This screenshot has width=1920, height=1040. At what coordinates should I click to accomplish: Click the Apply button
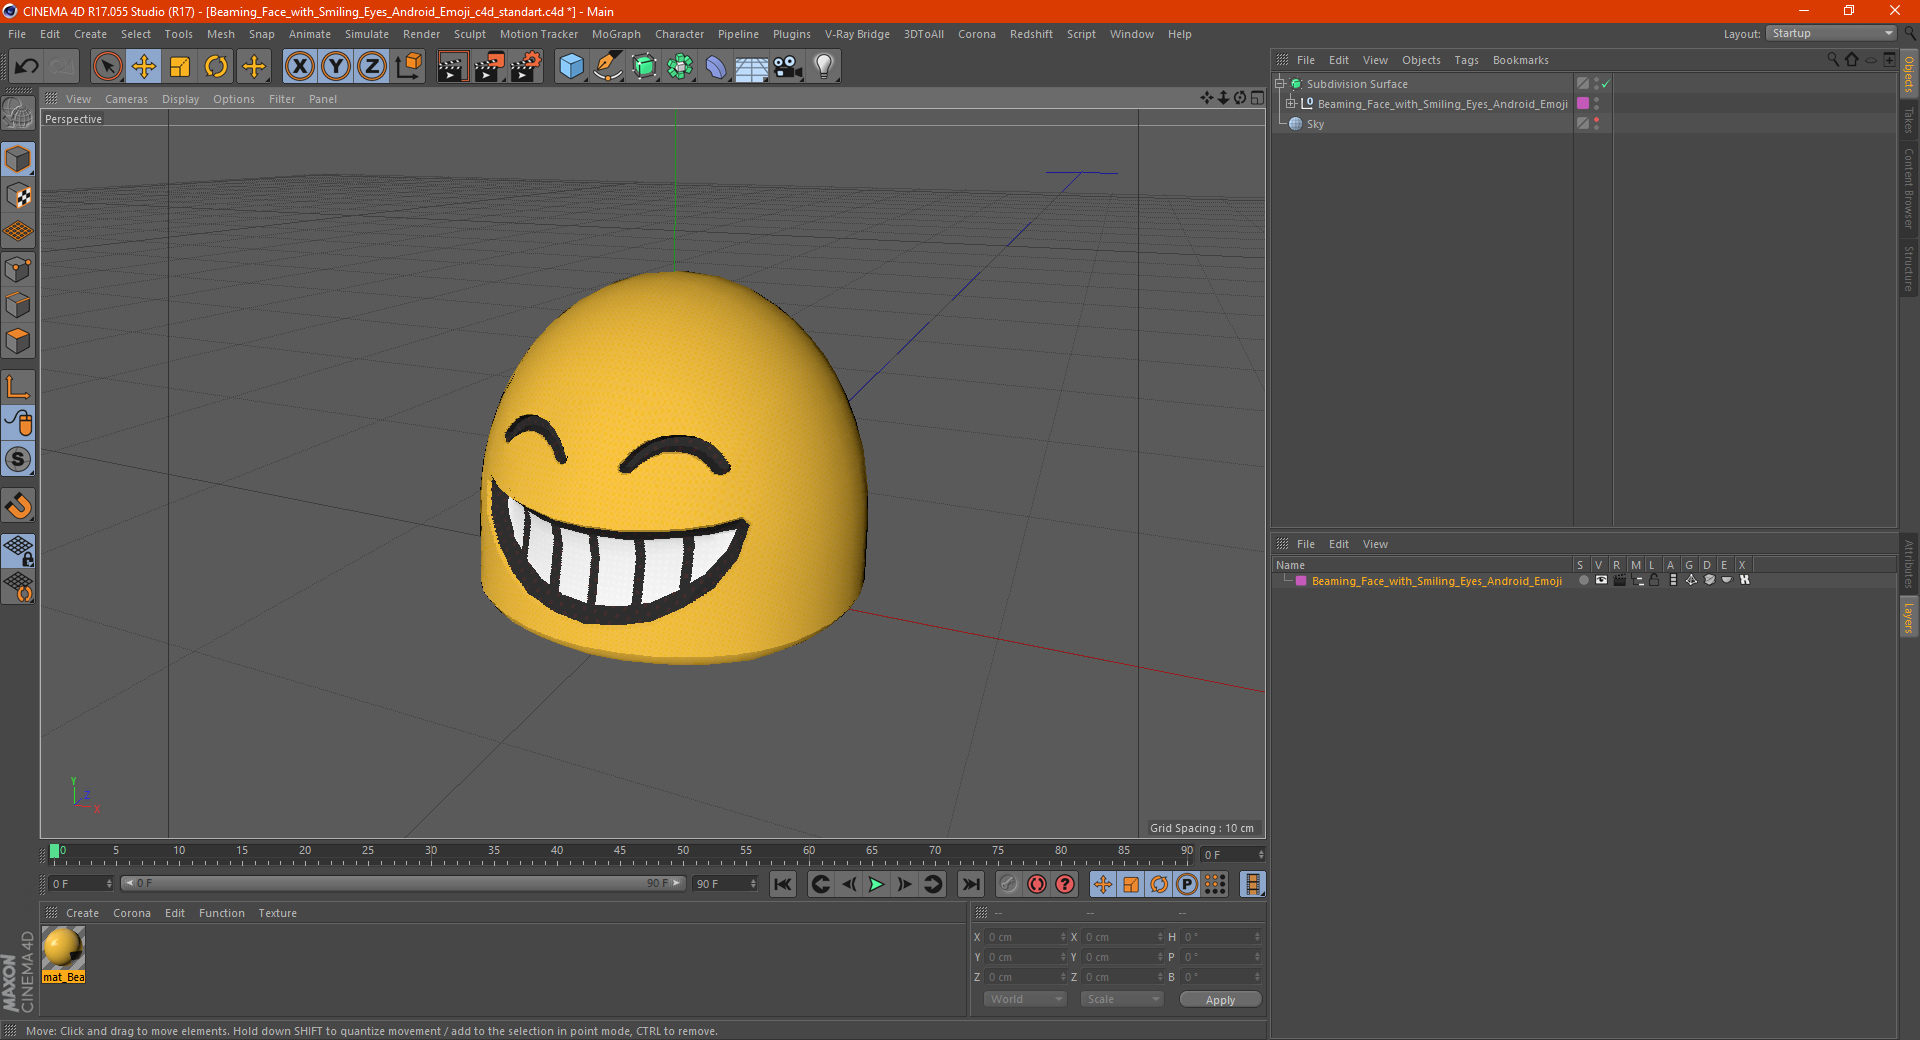1219,999
